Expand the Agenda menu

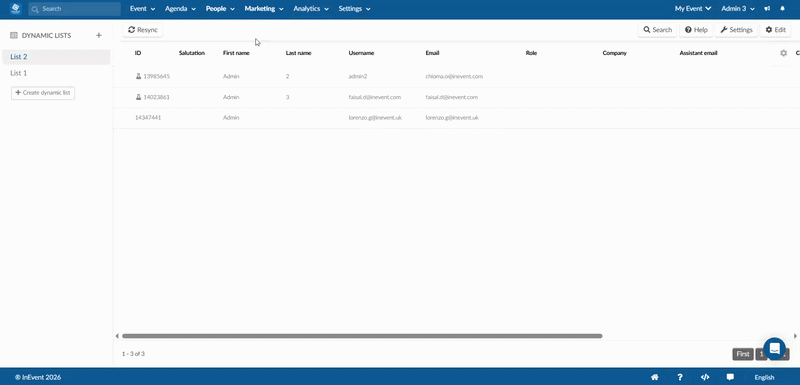tap(180, 9)
